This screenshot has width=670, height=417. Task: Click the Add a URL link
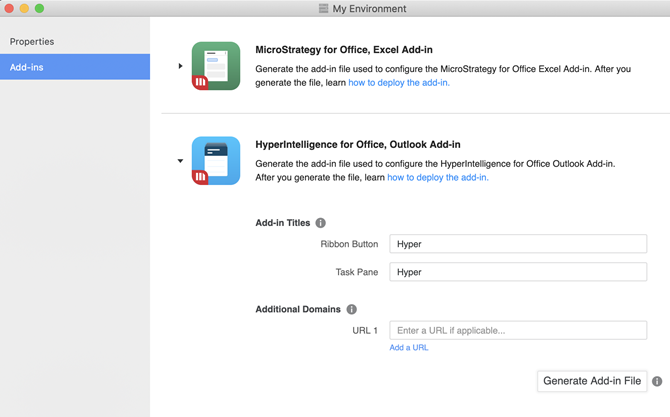click(409, 348)
